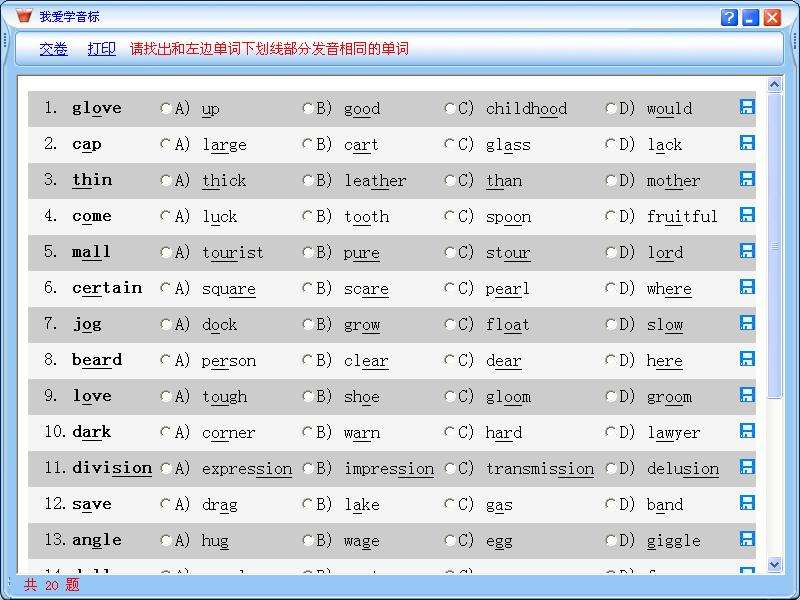Select option A thick for question 3
Screen dimensions: 800x600
tap(168, 181)
